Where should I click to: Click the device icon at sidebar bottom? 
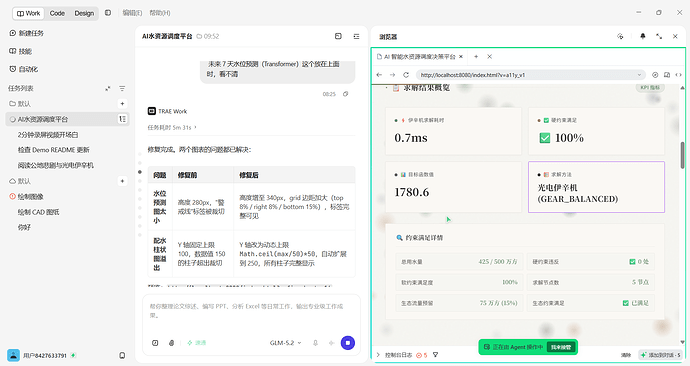(x=122, y=355)
